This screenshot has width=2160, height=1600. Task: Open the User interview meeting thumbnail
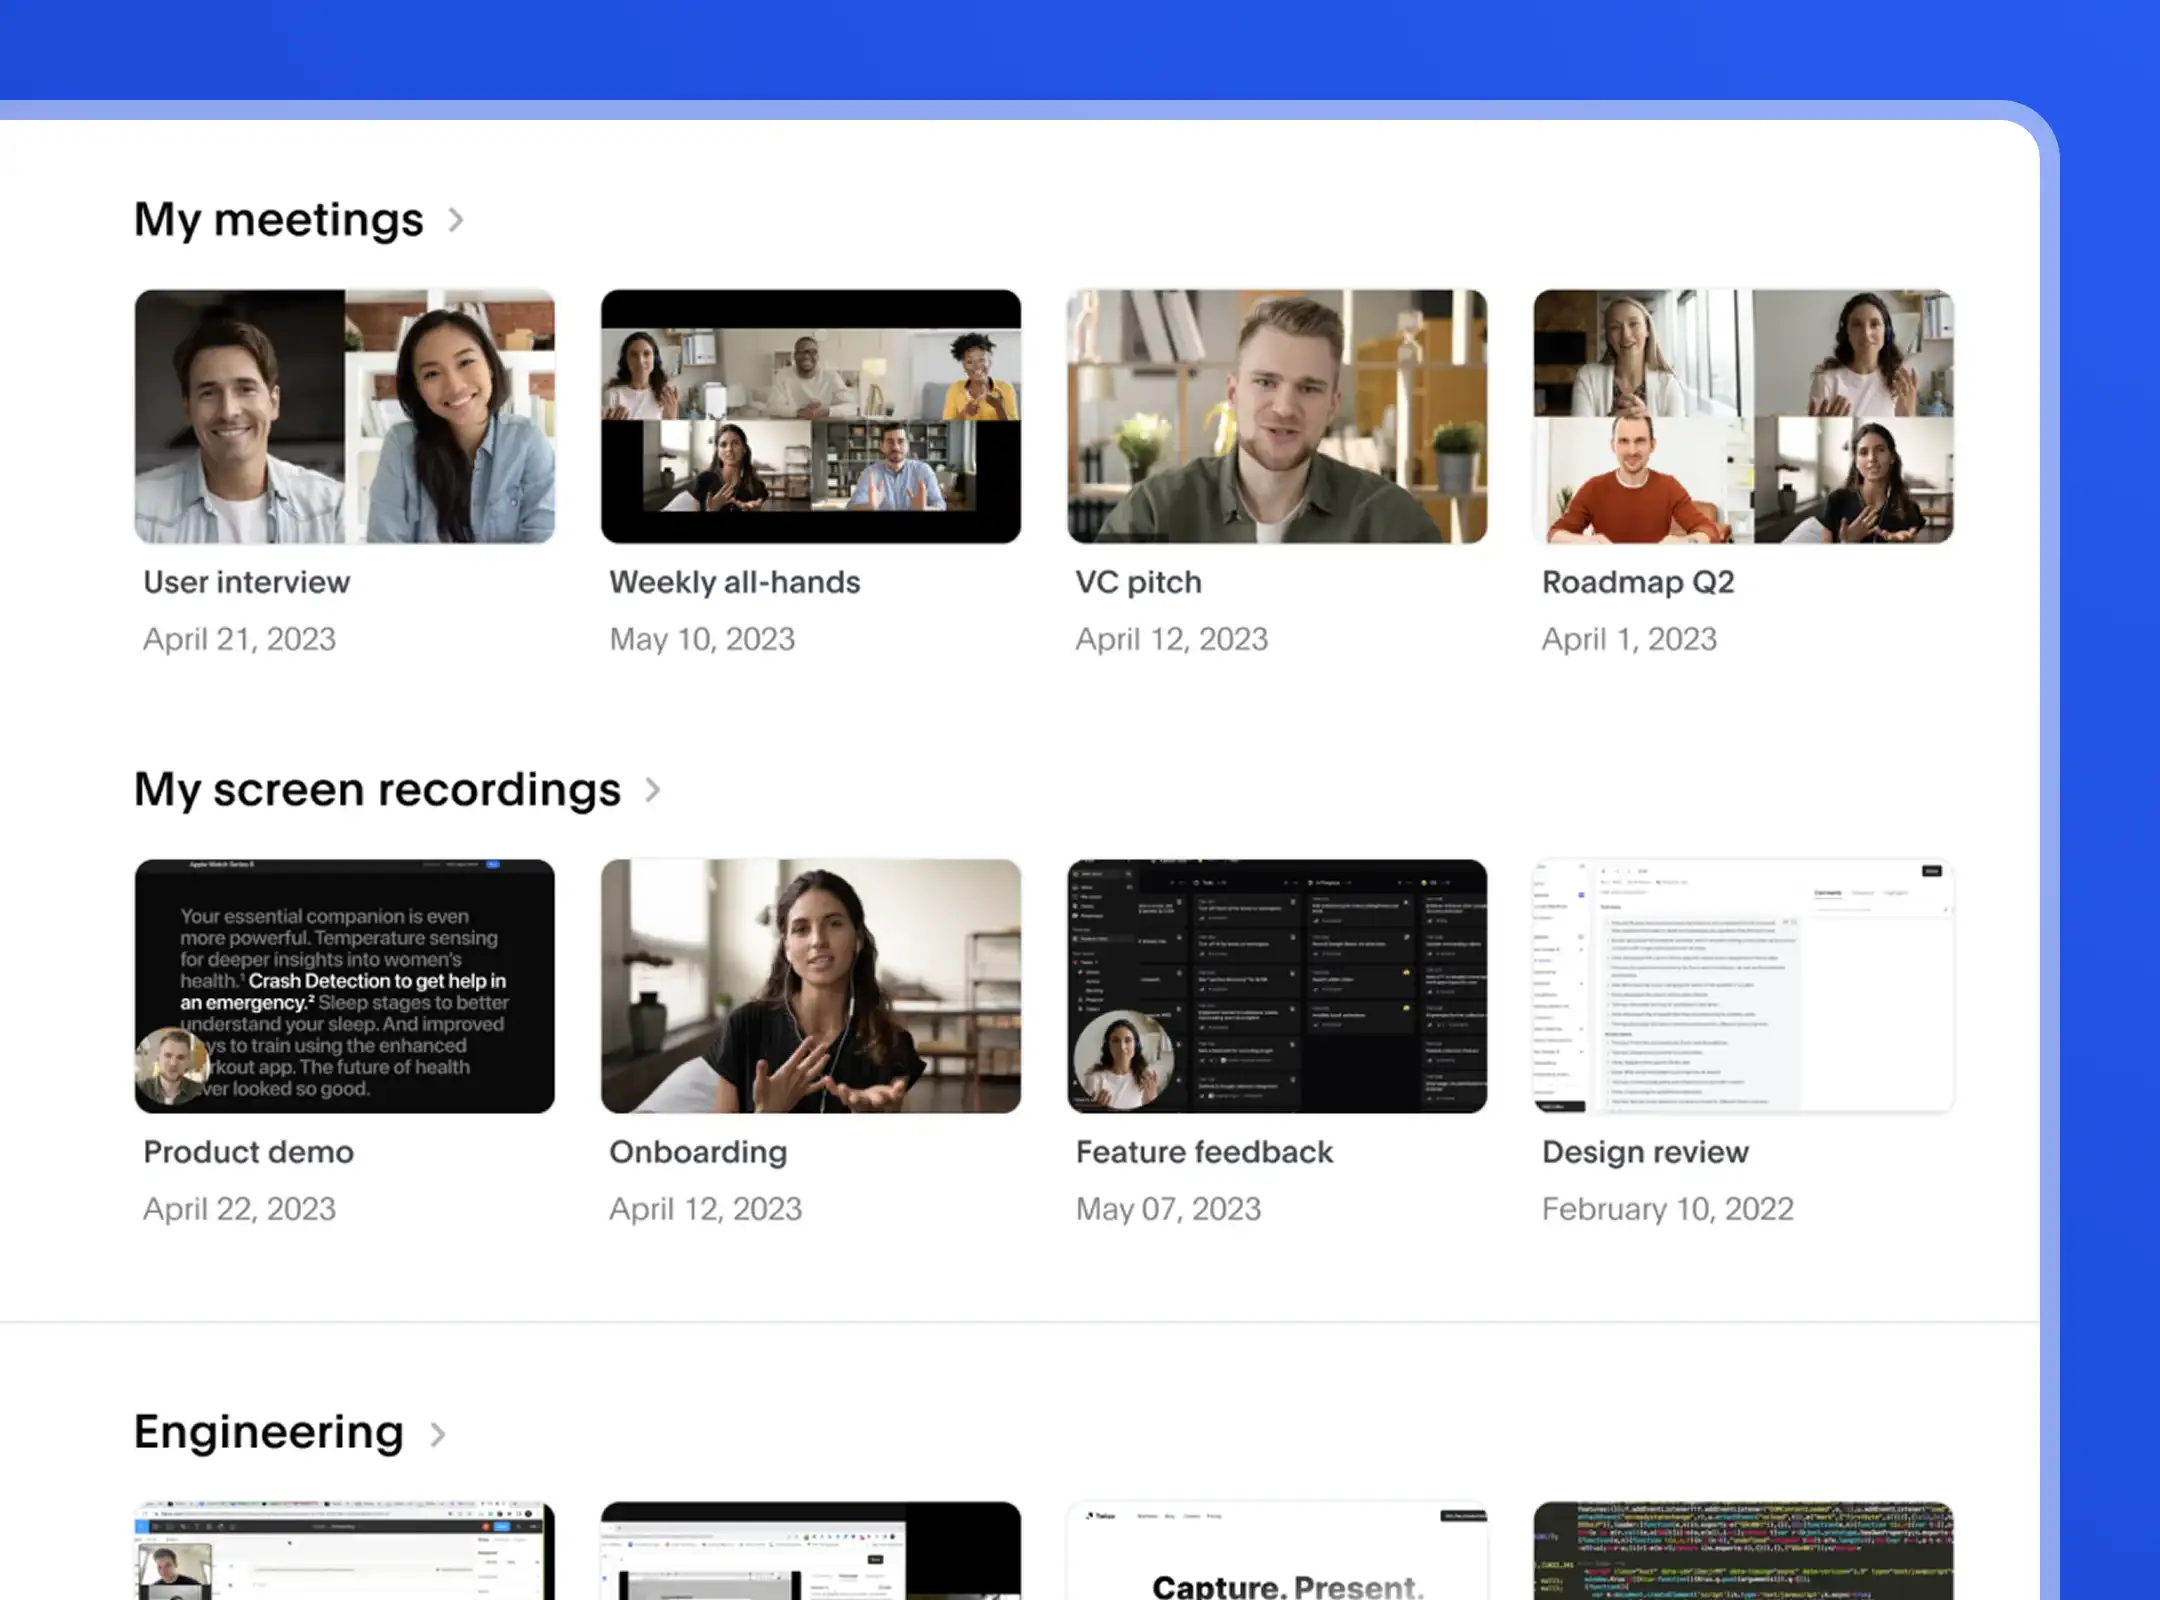[345, 417]
